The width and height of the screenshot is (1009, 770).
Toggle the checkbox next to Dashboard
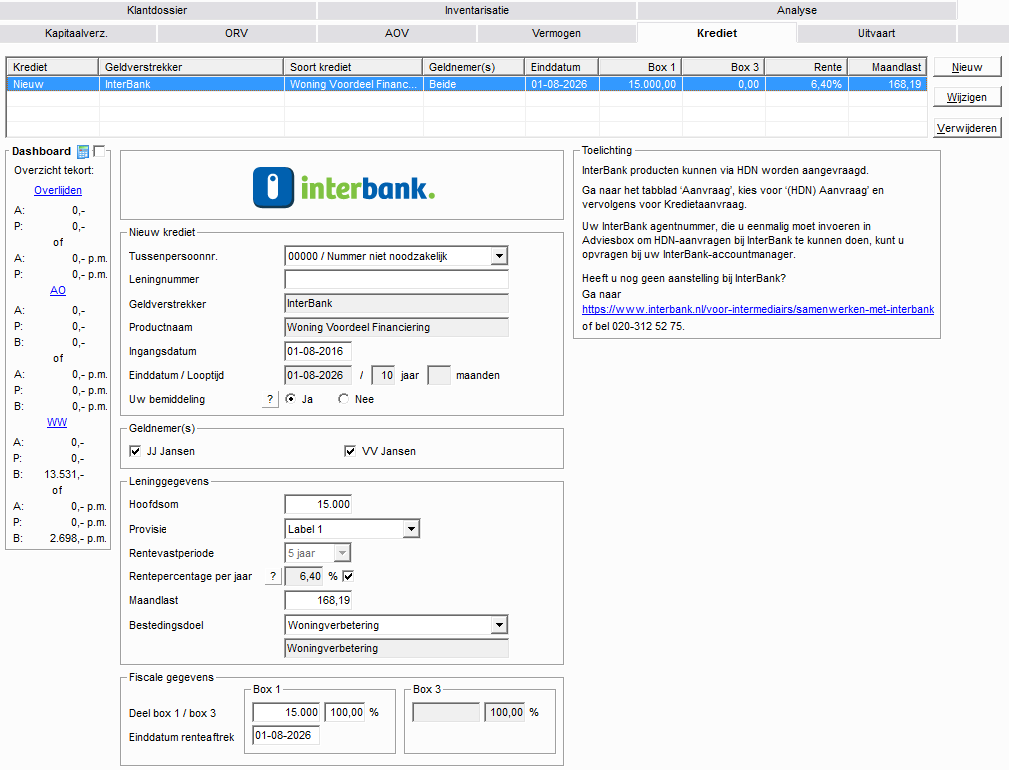(99, 151)
